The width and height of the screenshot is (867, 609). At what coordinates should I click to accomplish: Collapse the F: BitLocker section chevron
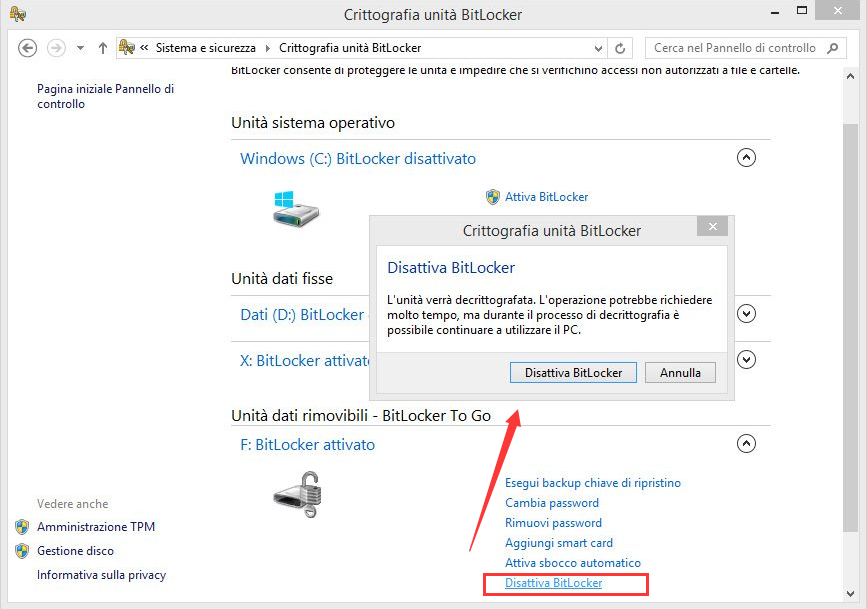coord(746,444)
